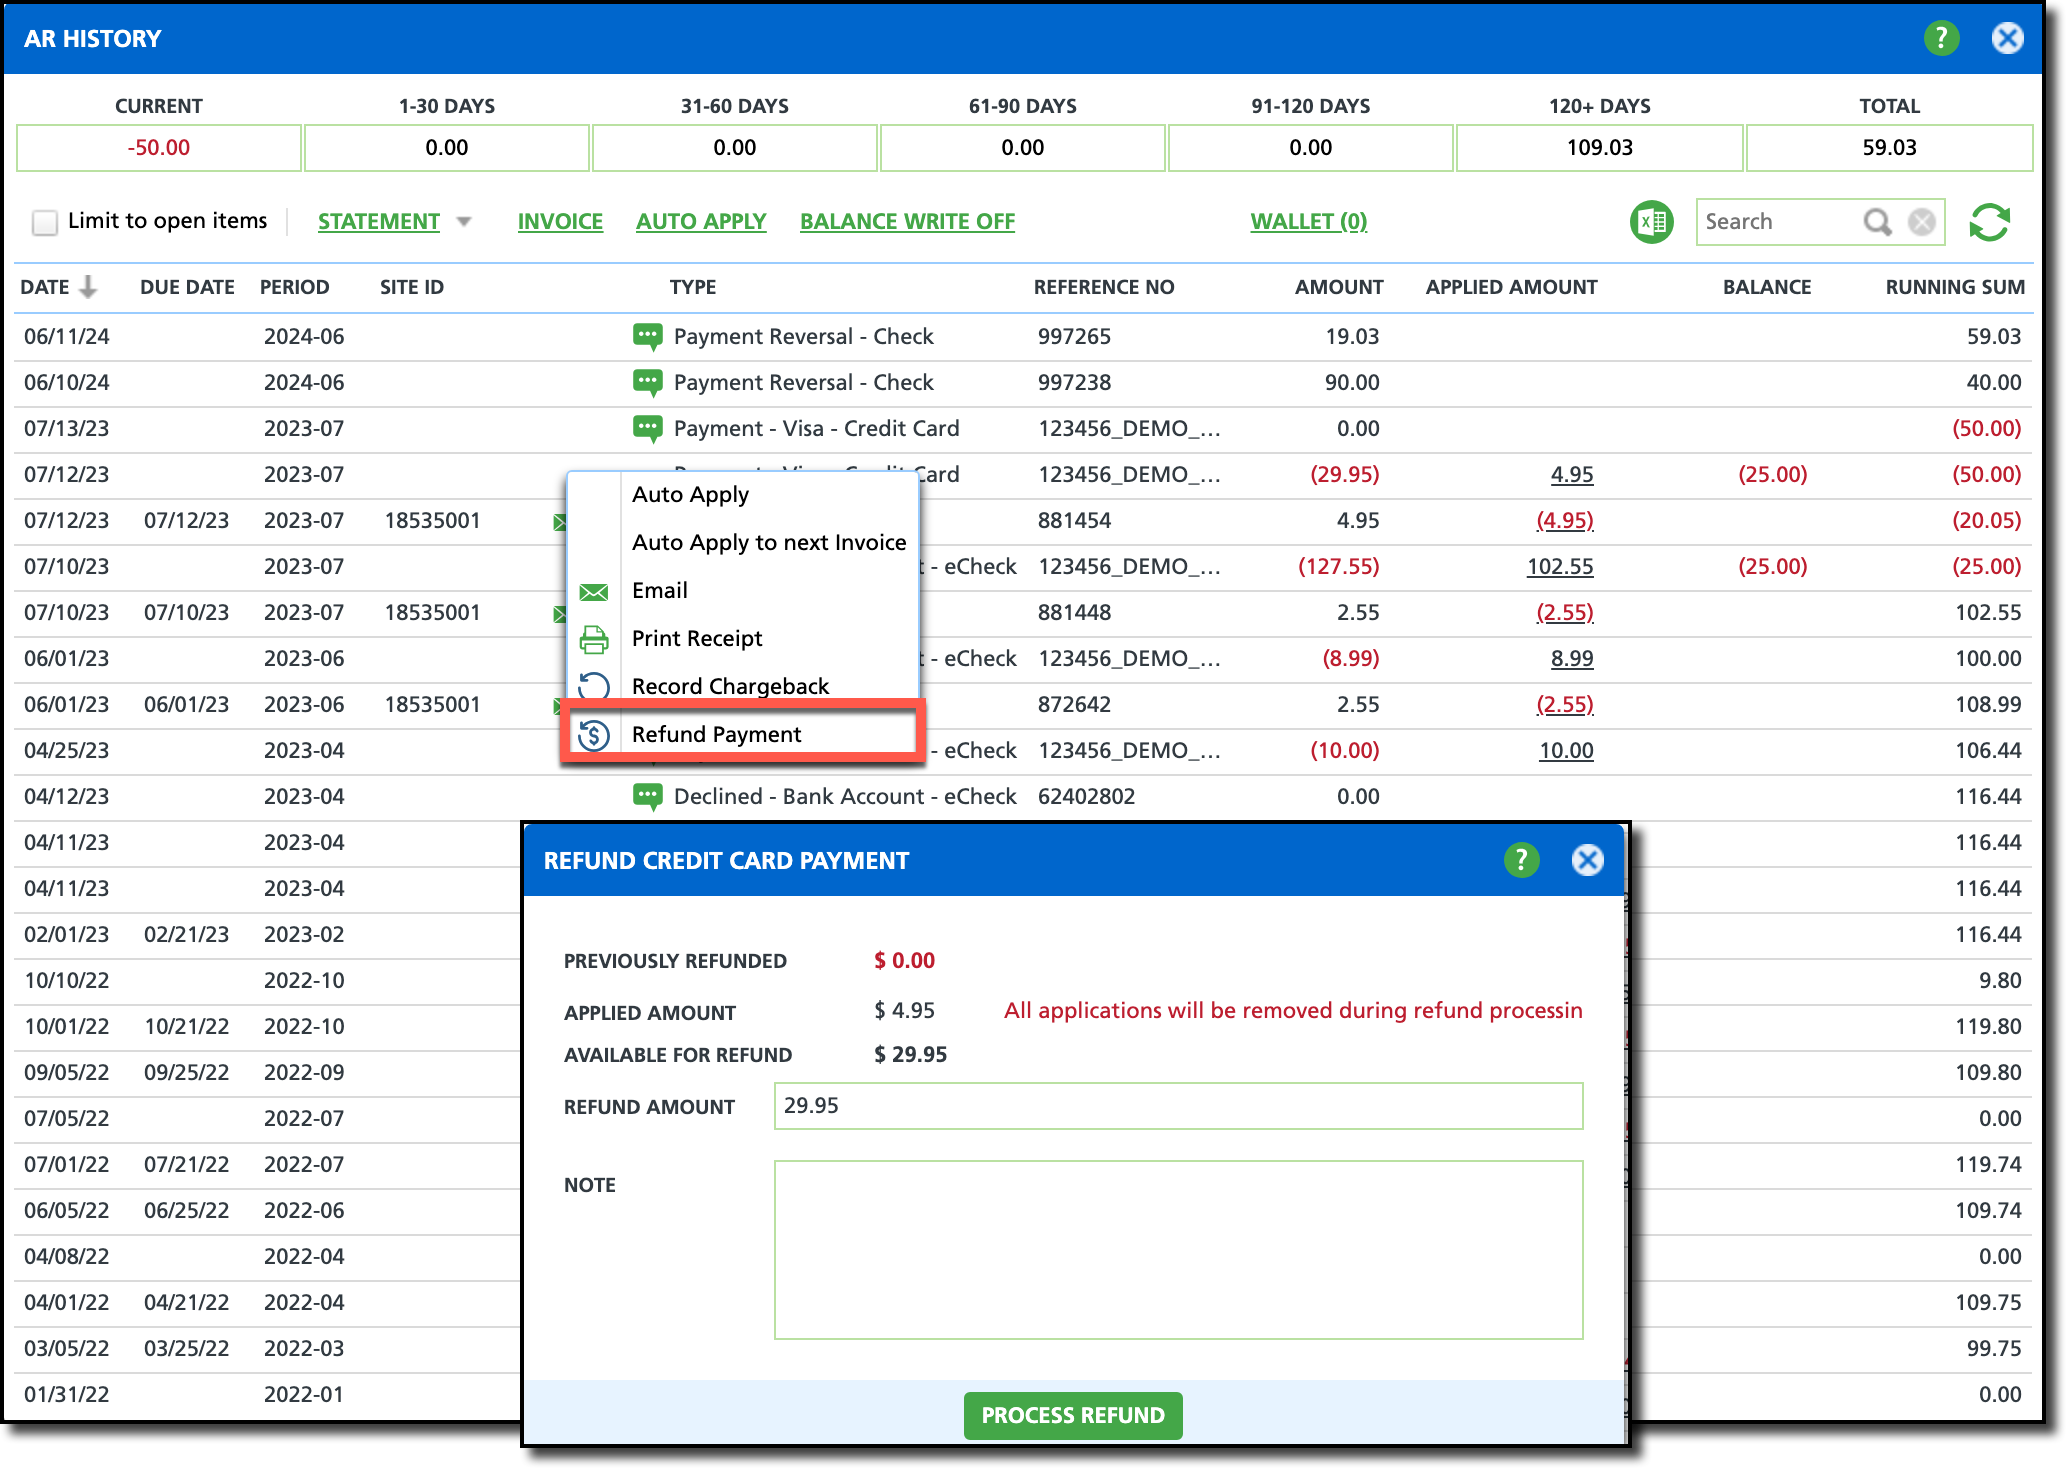Enable Limit to open items checkbox

tap(45, 222)
